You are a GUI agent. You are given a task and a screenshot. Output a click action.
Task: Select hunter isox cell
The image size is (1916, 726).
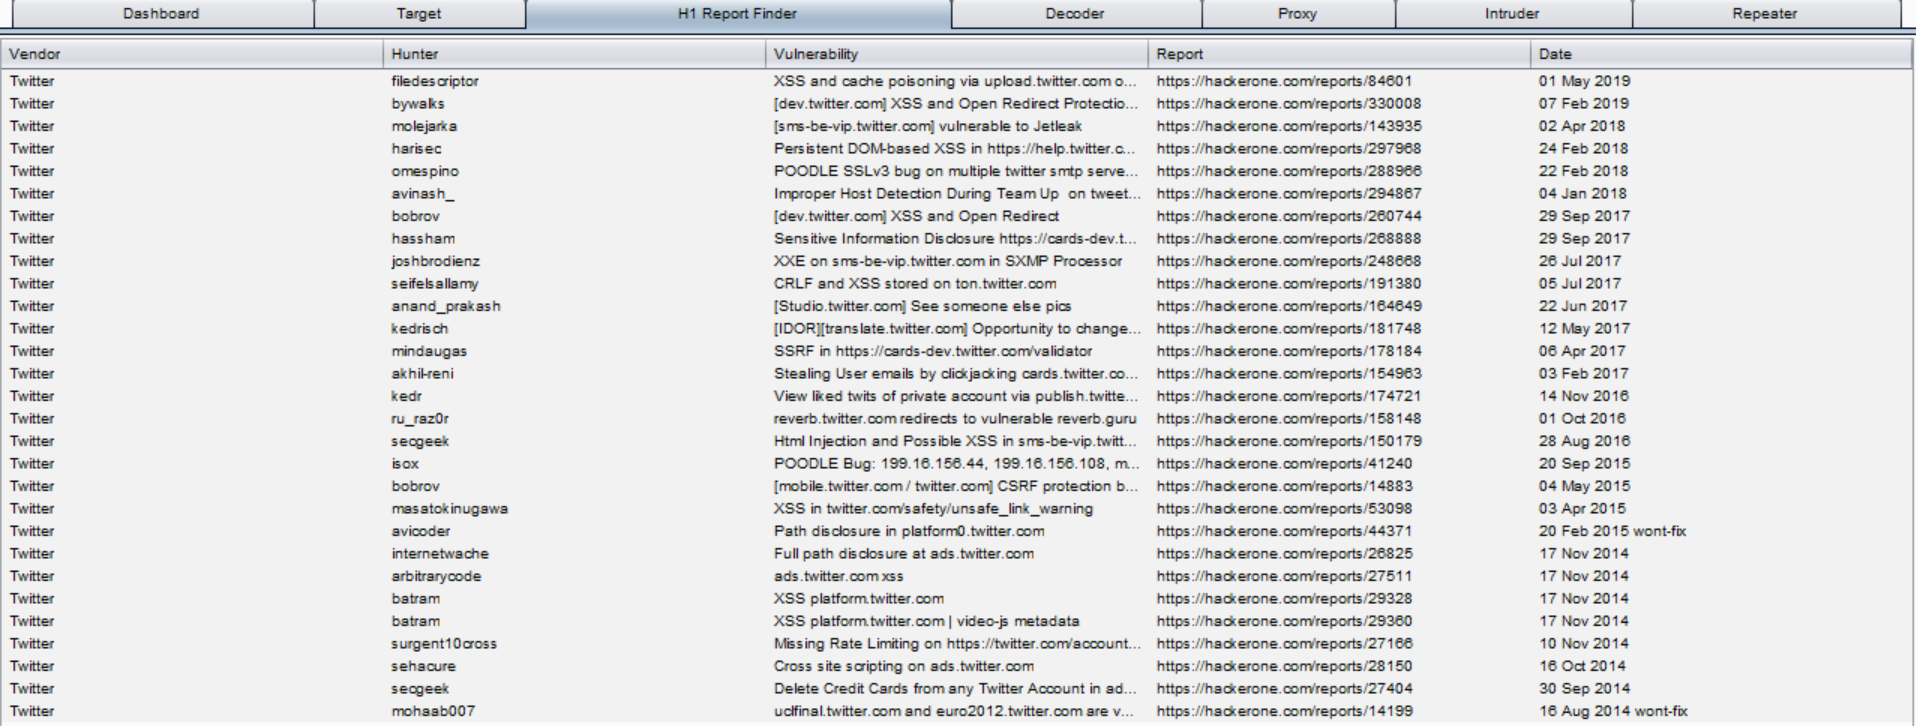click(x=574, y=464)
